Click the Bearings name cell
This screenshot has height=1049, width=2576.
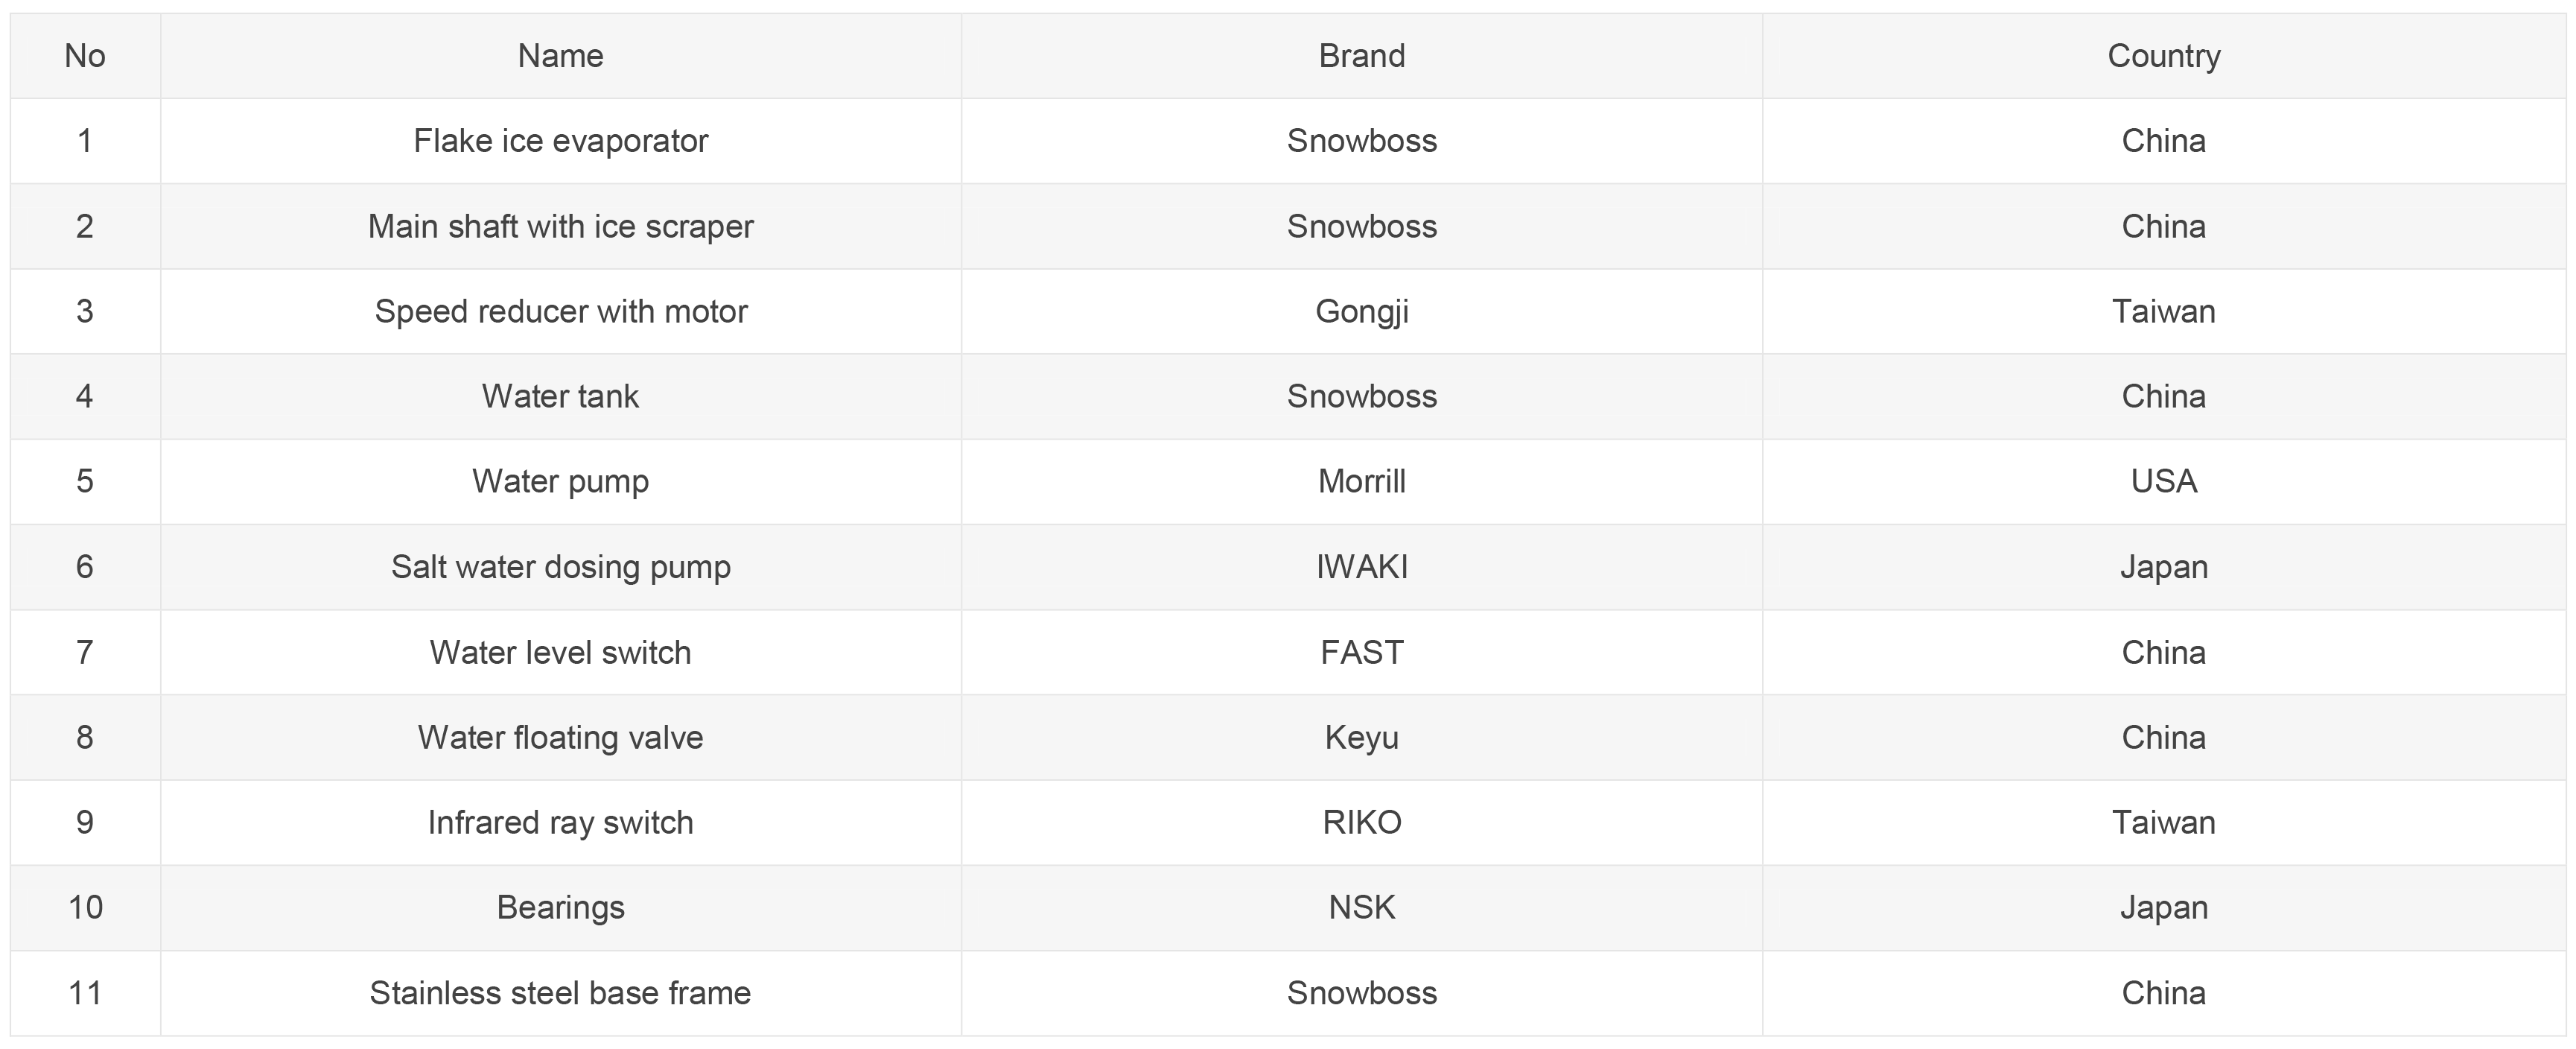click(x=560, y=907)
